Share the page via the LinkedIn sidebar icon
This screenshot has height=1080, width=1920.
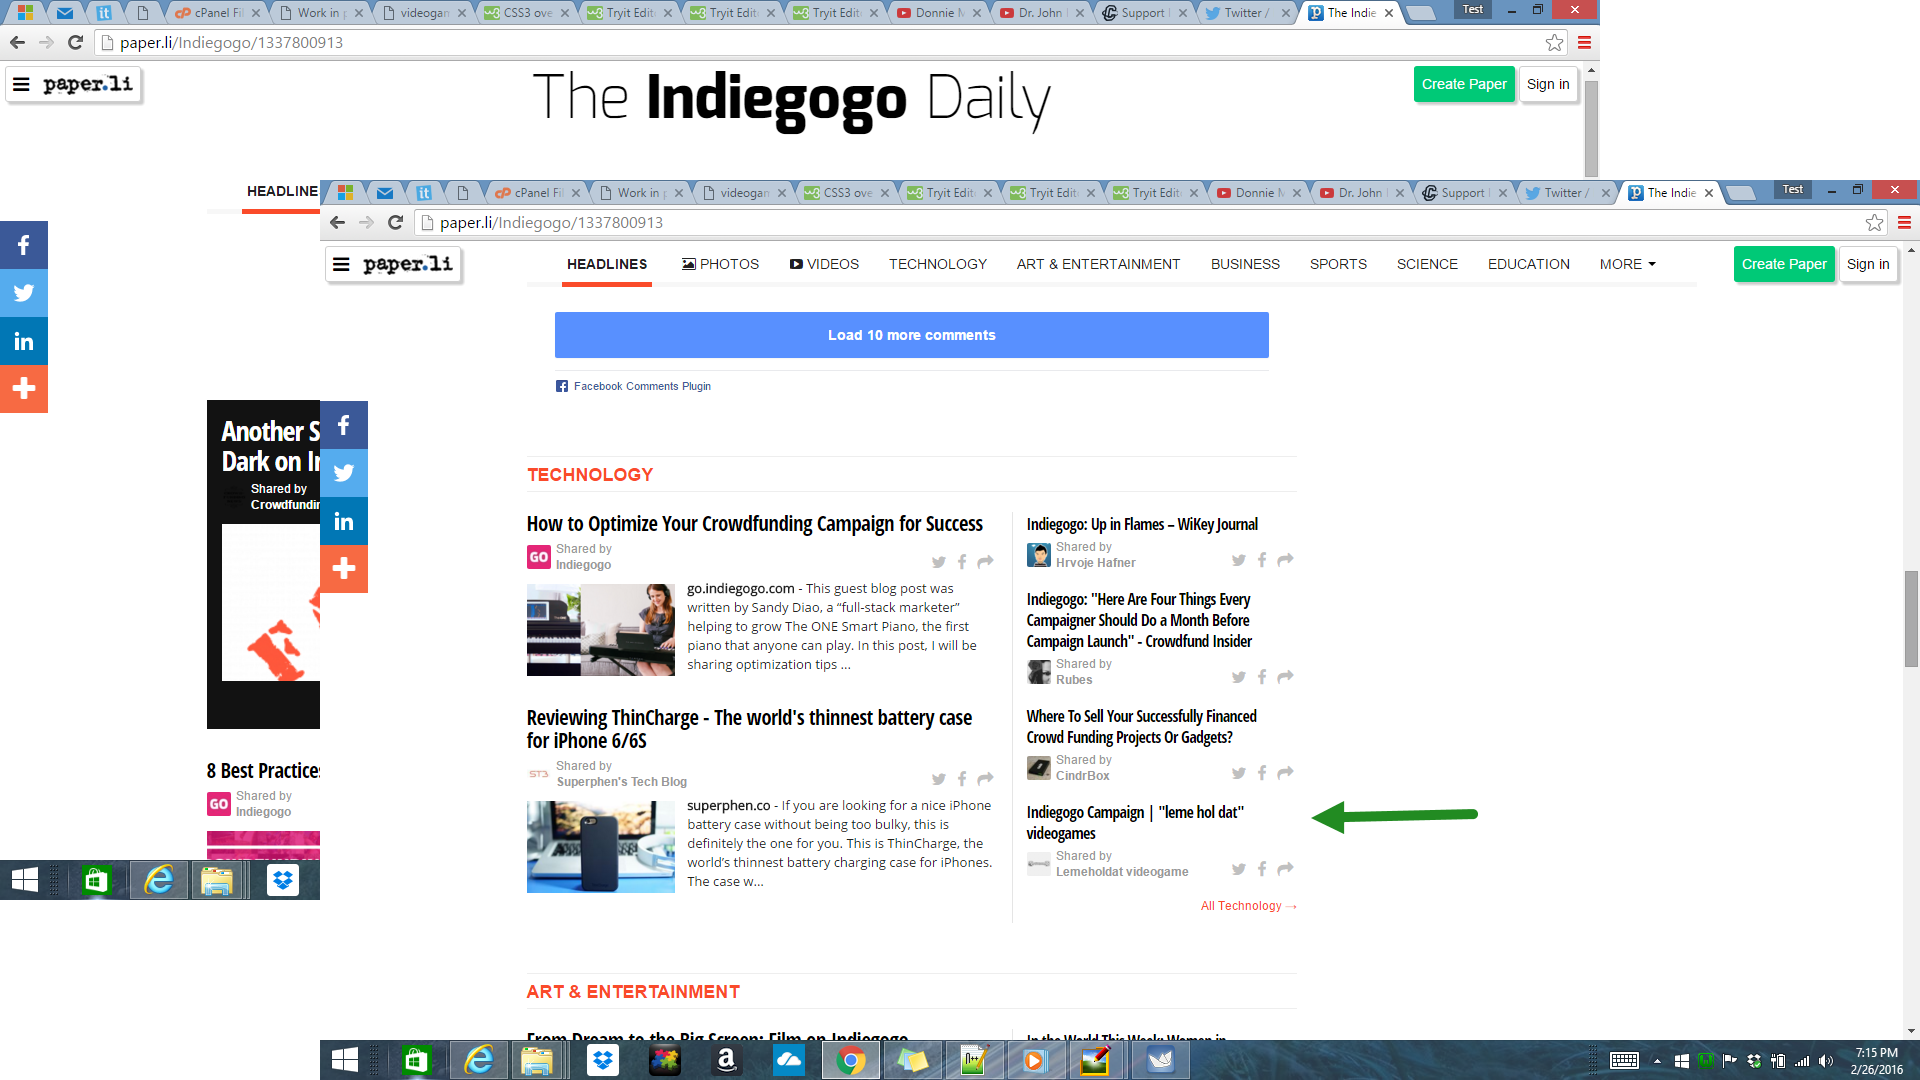[x=24, y=341]
